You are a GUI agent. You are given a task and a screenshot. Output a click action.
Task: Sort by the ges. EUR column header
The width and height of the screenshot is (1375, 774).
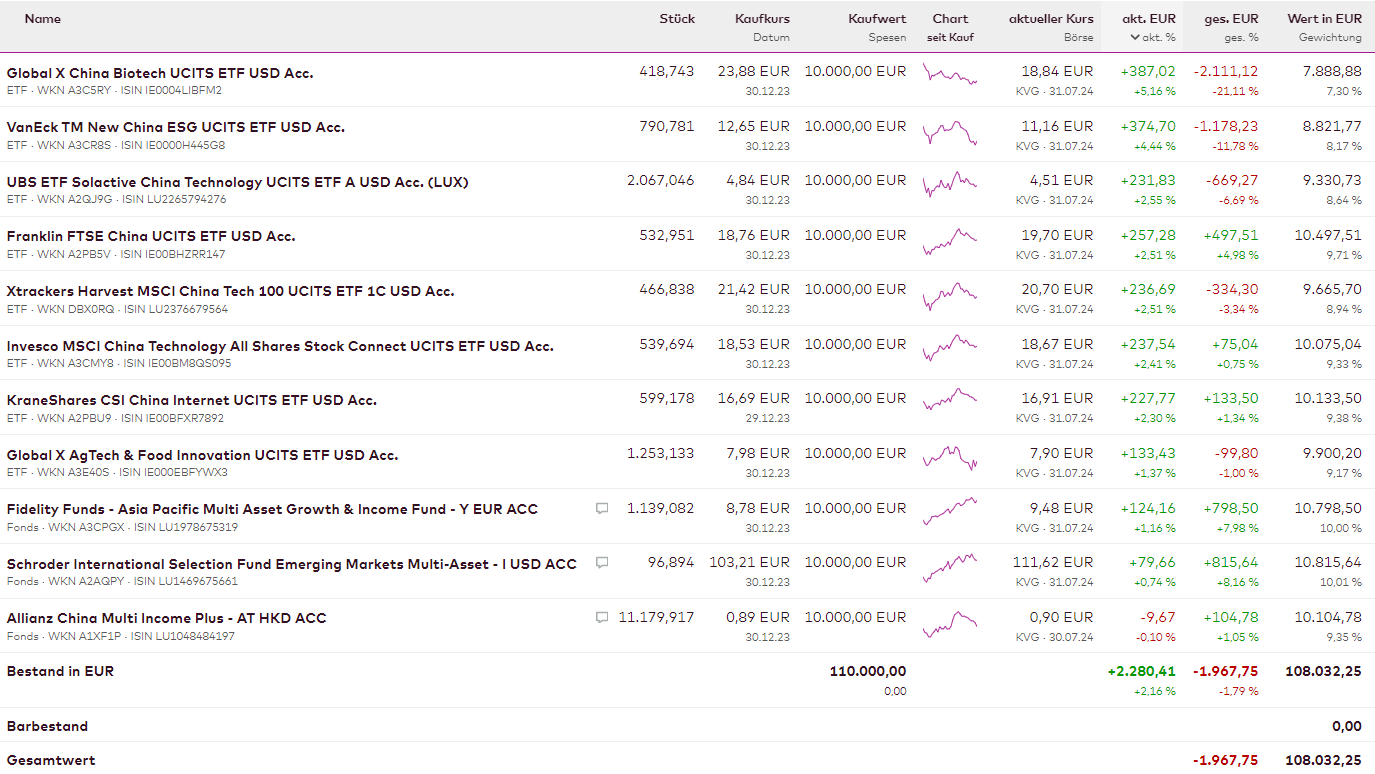(x=1231, y=18)
